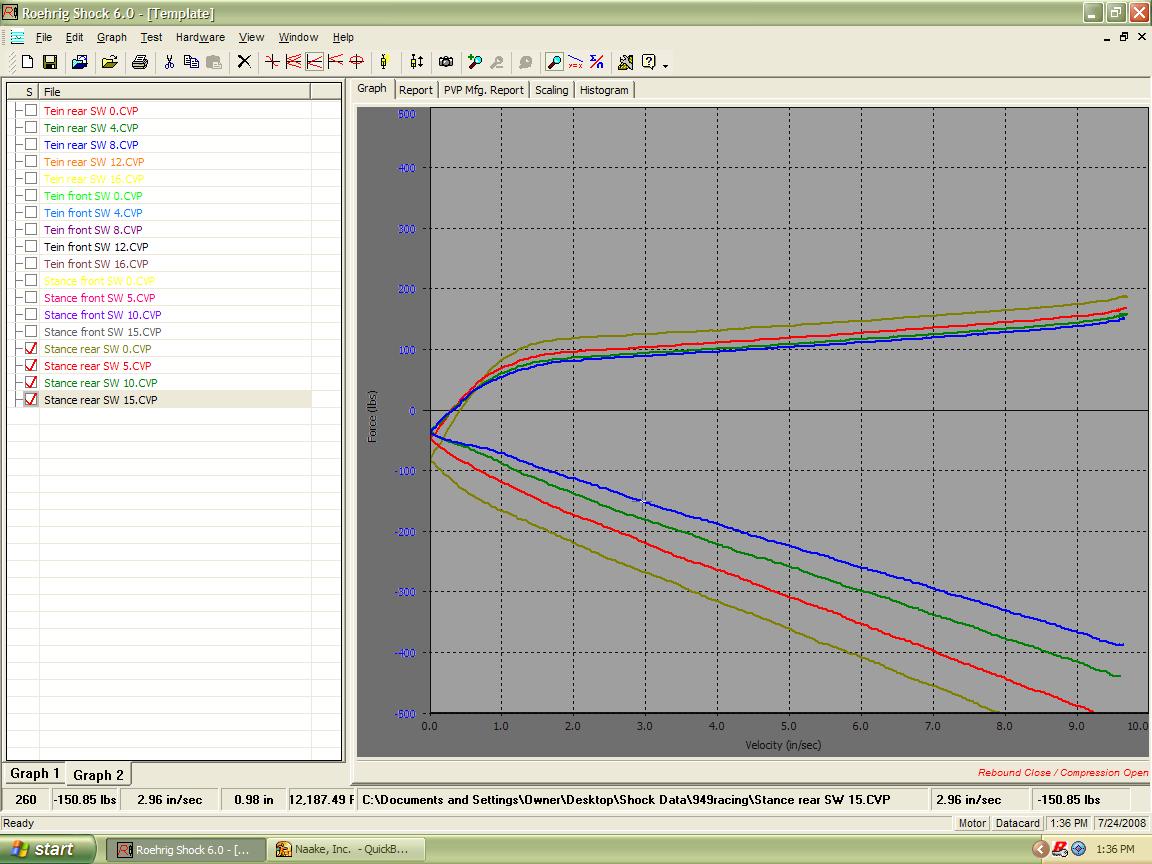The width and height of the screenshot is (1152, 864).
Task: Click the open folder icon
Action: click(x=110, y=62)
